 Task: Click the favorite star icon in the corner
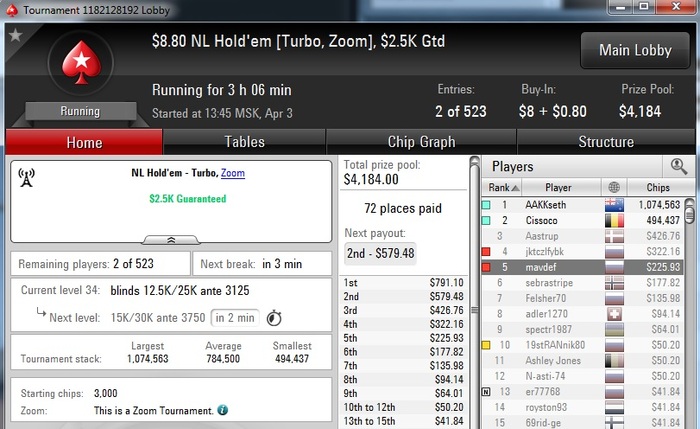pos(16,34)
